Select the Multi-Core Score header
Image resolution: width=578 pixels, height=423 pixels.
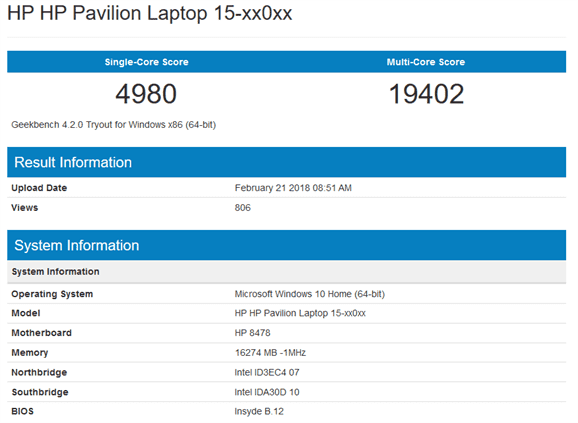[x=426, y=62]
